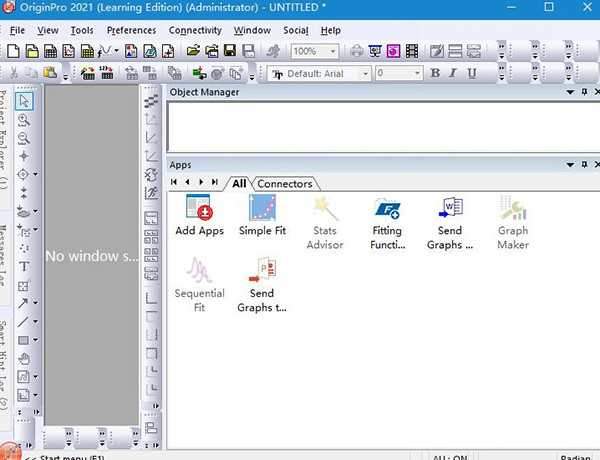
Task: Toggle Bold text formatting
Action: (435, 73)
